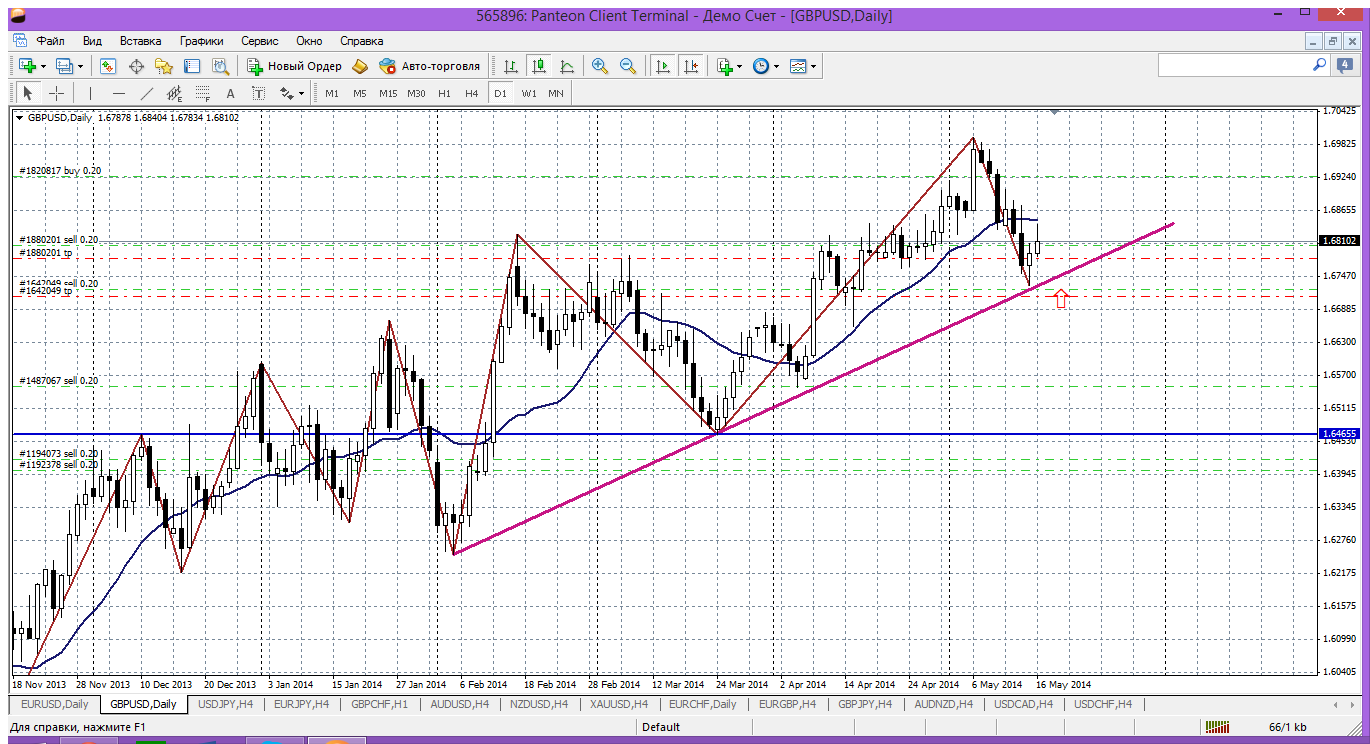Viewport: 1370px width, 744px height.
Task: Toggle chart shift button
Action: tap(691, 66)
